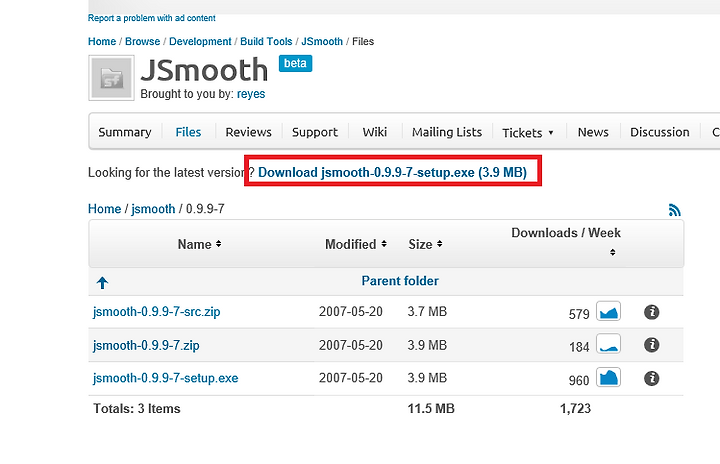Go to the Mailing Lists tab
The width and height of the screenshot is (720, 464).
(x=447, y=132)
